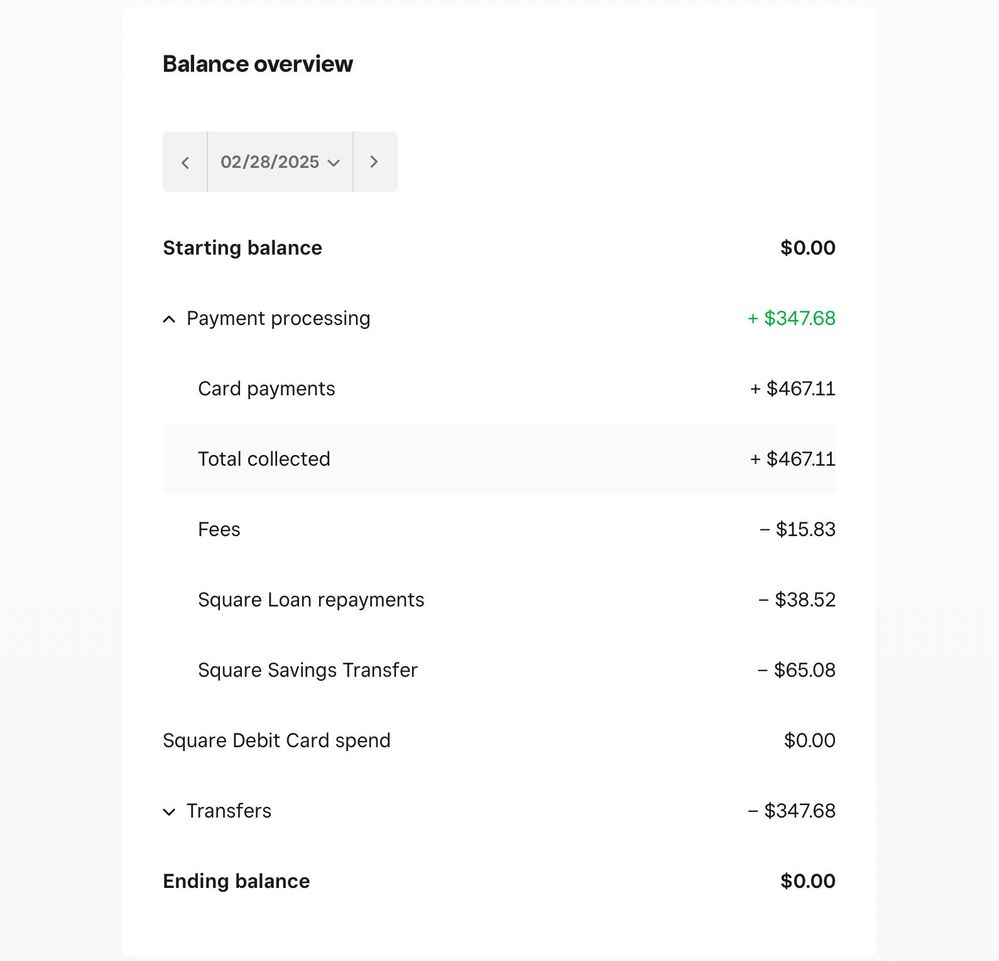
Task: Go to the next date with right arrow
Action: [x=374, y=162]
